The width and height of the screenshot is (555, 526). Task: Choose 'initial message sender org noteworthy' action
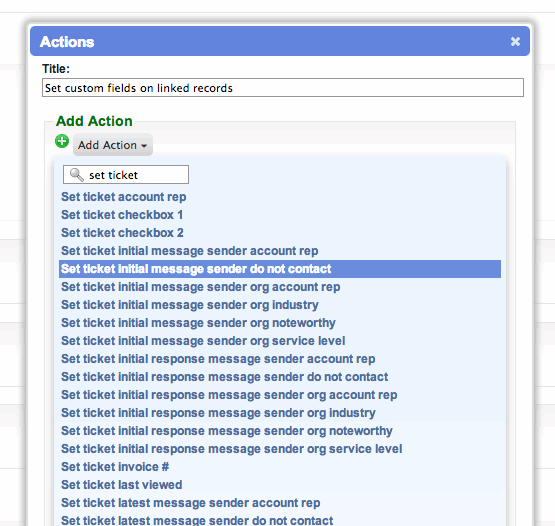[x=198, y=323]
